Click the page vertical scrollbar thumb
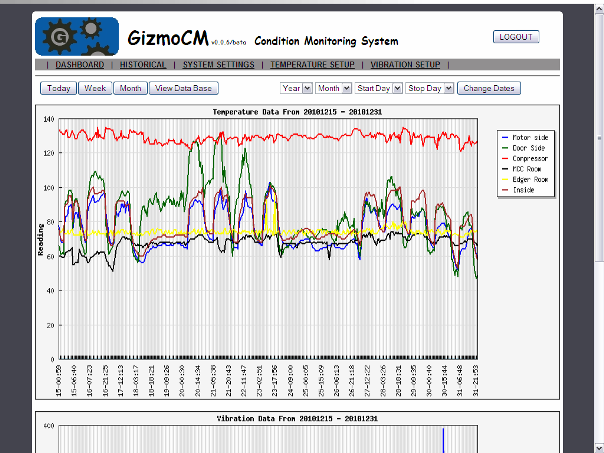Image resolution: width=604 pixels, height=453 pixels. click(599, 138)
